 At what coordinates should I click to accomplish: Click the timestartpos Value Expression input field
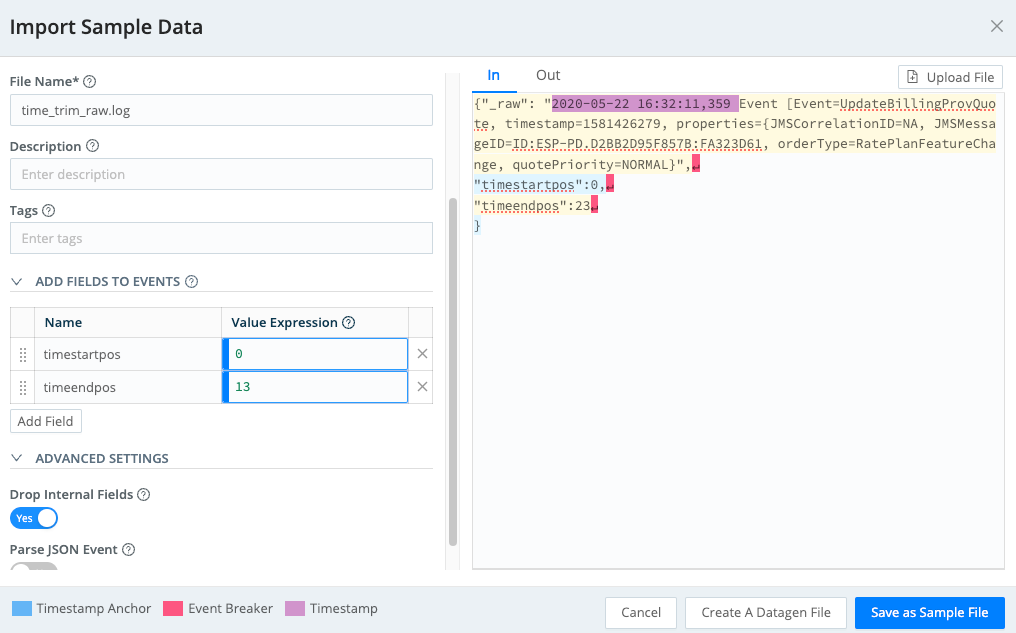(x=315, y=353)
